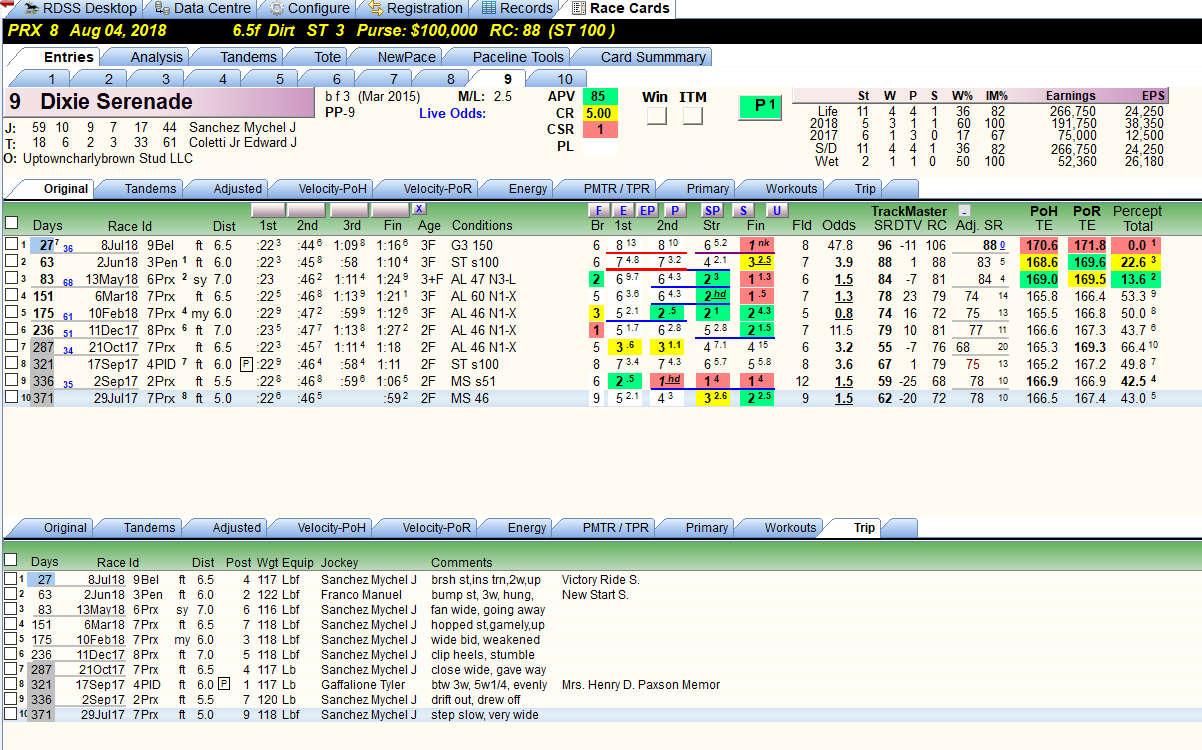Select the EP filter button
Viewport: 1202px width, 750px height.
tap(647, 210)
